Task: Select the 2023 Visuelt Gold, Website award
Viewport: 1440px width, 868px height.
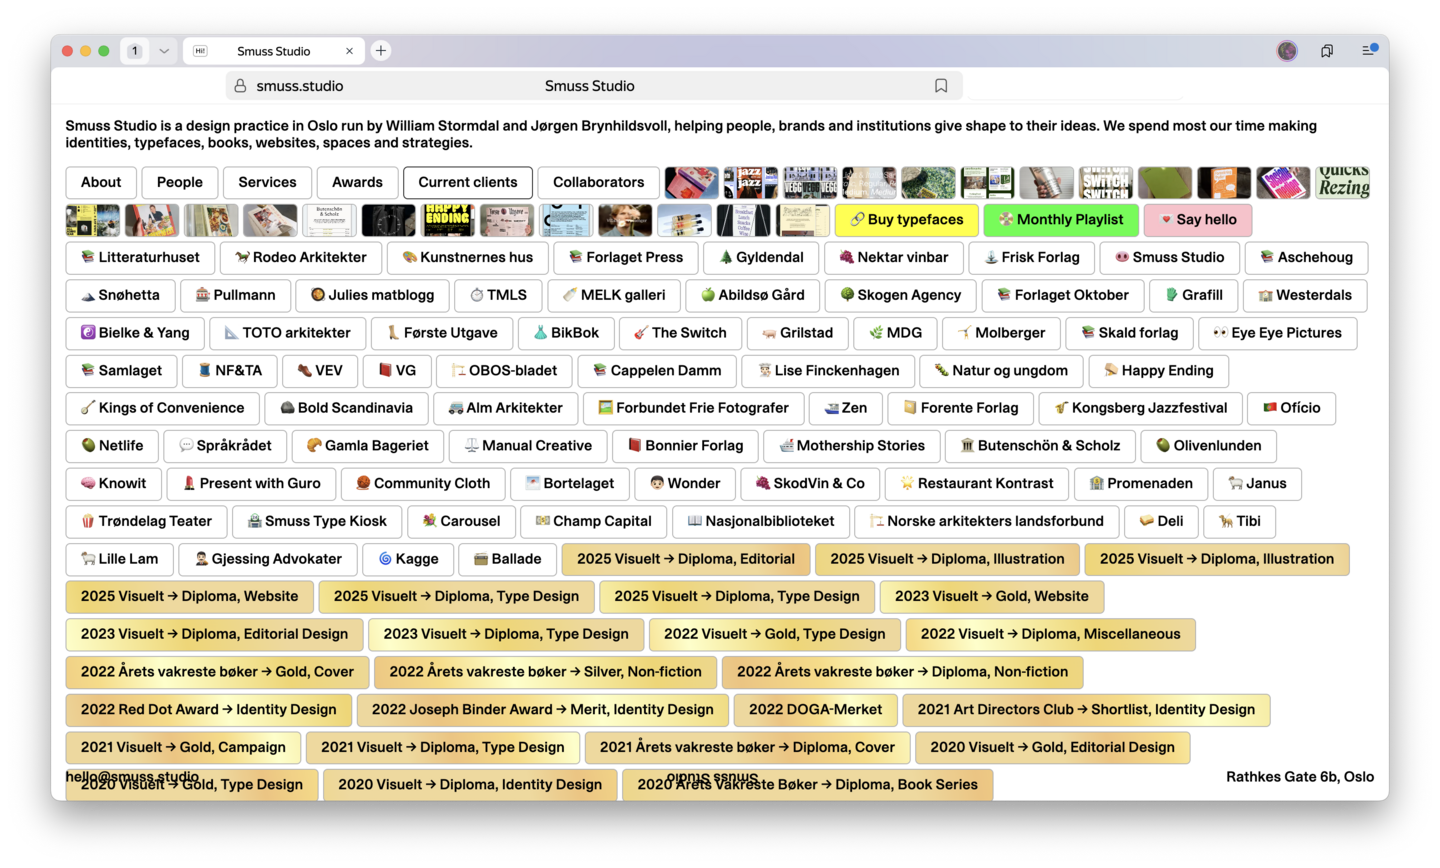Action: tap(992, 597)
